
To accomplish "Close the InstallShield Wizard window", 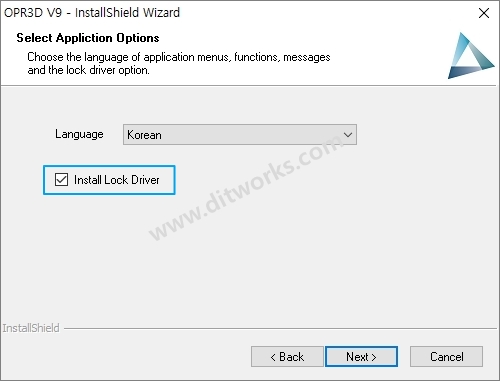I will pos(484,13).
